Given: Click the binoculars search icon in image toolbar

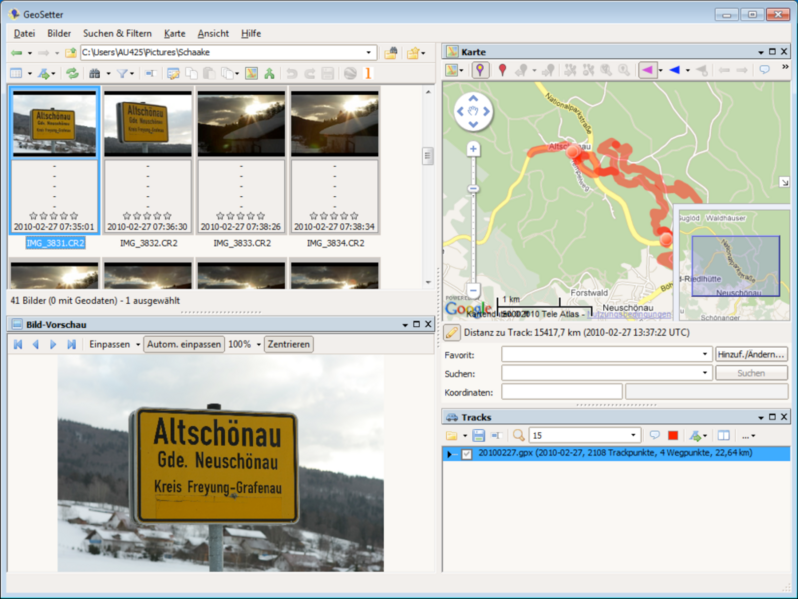Looking at the screenshot, I should tap(95, 73).
